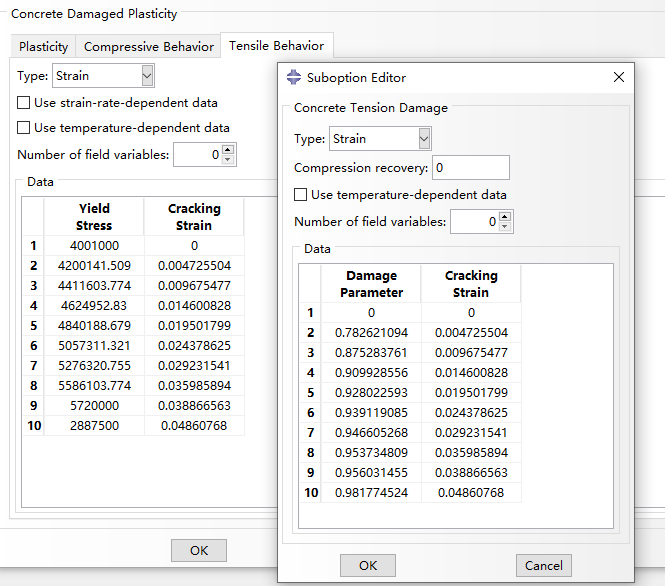Decrease field variables count in Tensile Behavior
Screen dimensions: 665x586
point(228,160)
